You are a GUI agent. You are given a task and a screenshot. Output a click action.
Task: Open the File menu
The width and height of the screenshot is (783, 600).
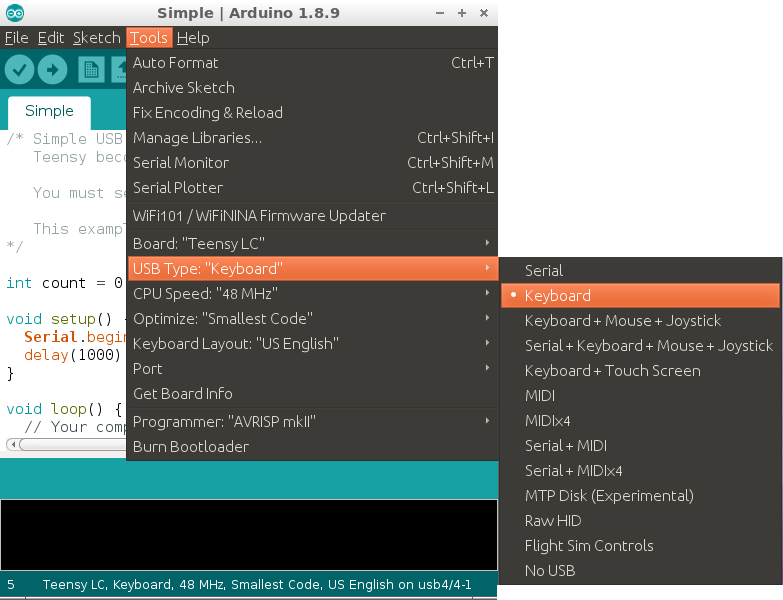click(16, 38)
